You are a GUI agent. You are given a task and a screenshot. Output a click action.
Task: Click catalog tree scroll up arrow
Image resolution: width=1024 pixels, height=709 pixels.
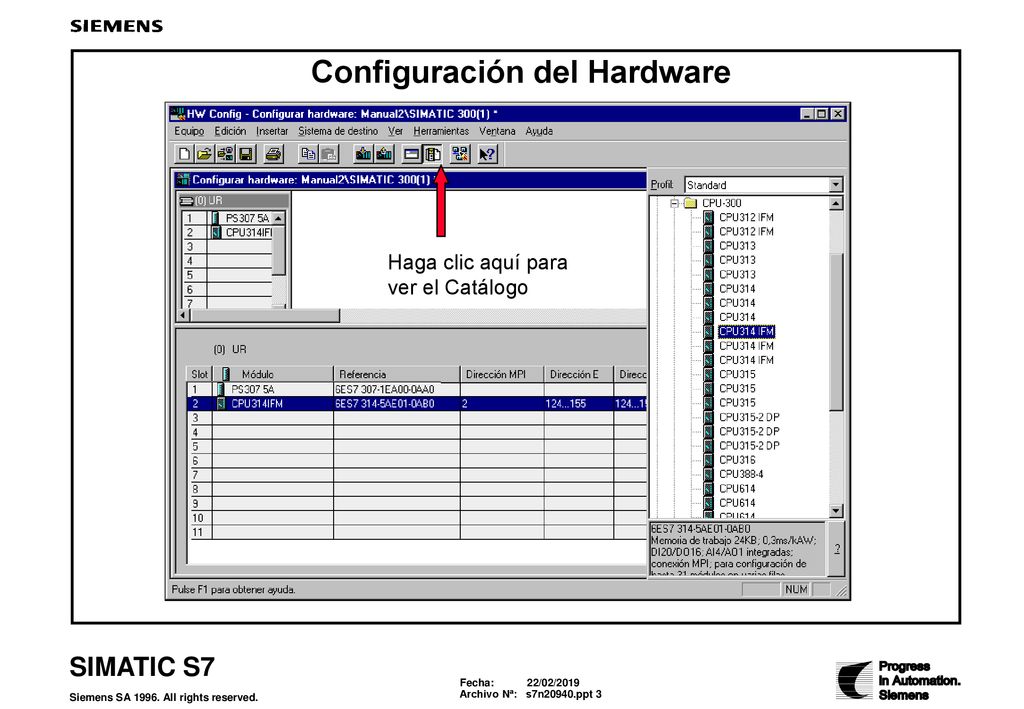836,203
